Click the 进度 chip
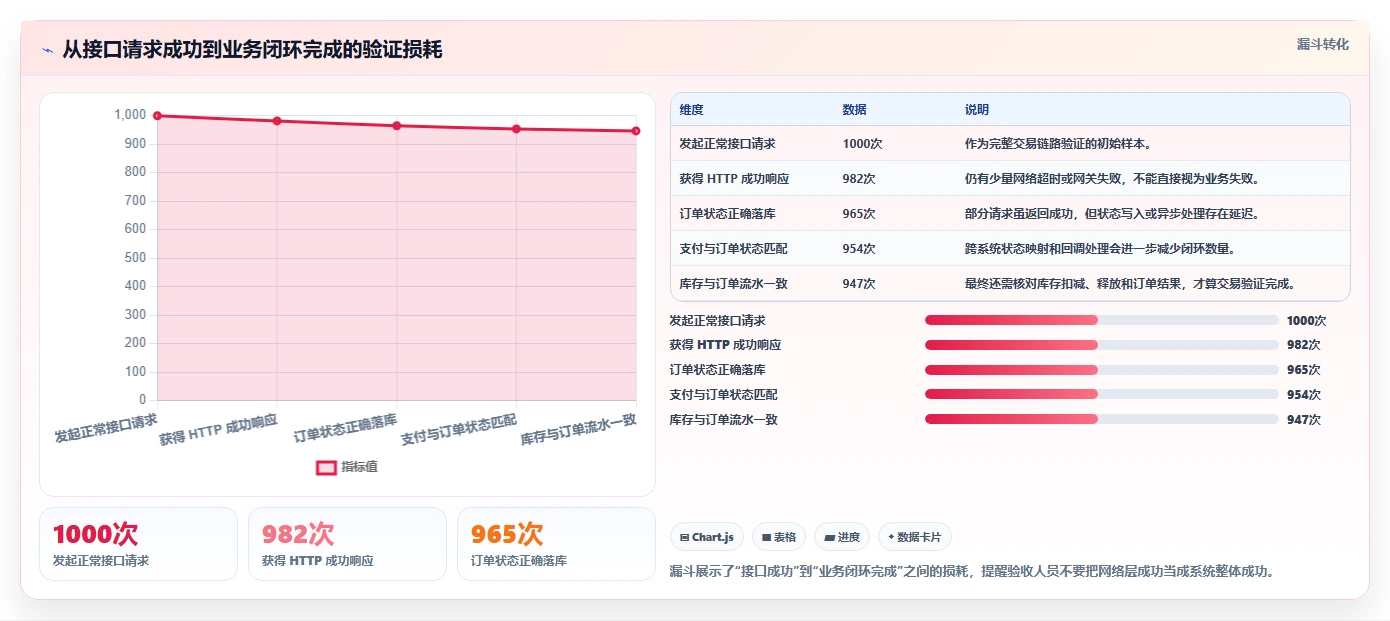The width and height of the screenshot is (1390, 621). point(842,537)
